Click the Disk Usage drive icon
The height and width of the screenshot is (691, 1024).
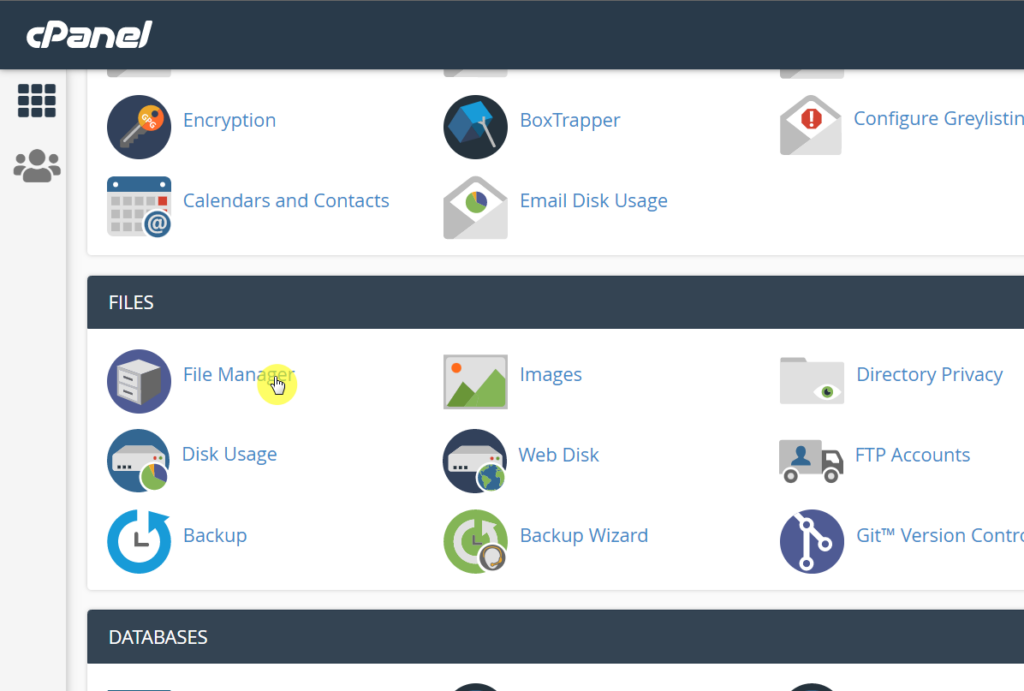[139, 461]
